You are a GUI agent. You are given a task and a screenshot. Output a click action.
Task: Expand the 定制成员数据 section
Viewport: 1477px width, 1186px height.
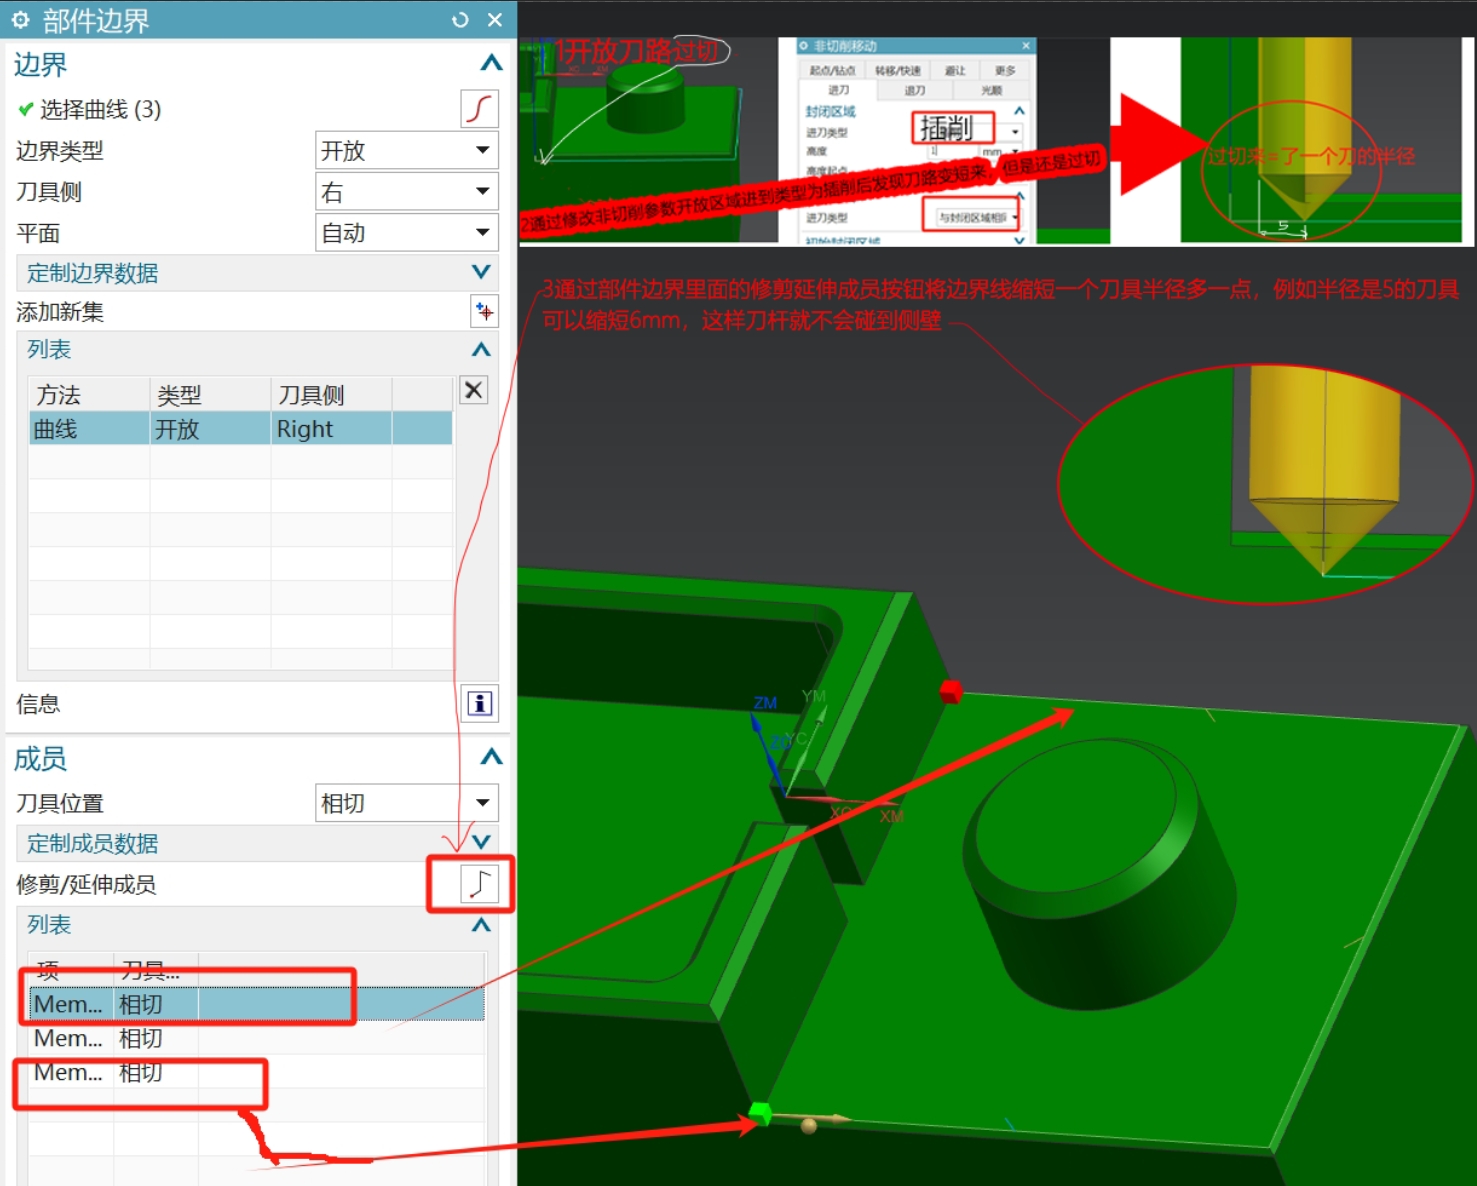[481, 842]
